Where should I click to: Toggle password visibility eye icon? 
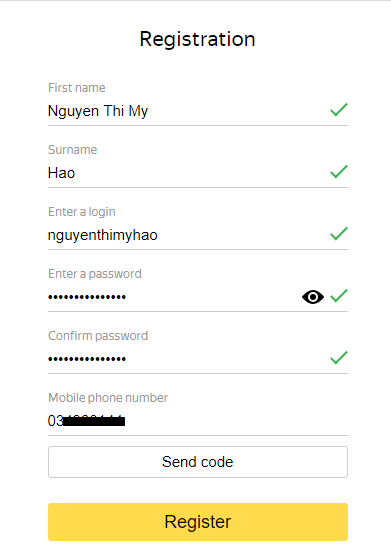click(313, 297)
